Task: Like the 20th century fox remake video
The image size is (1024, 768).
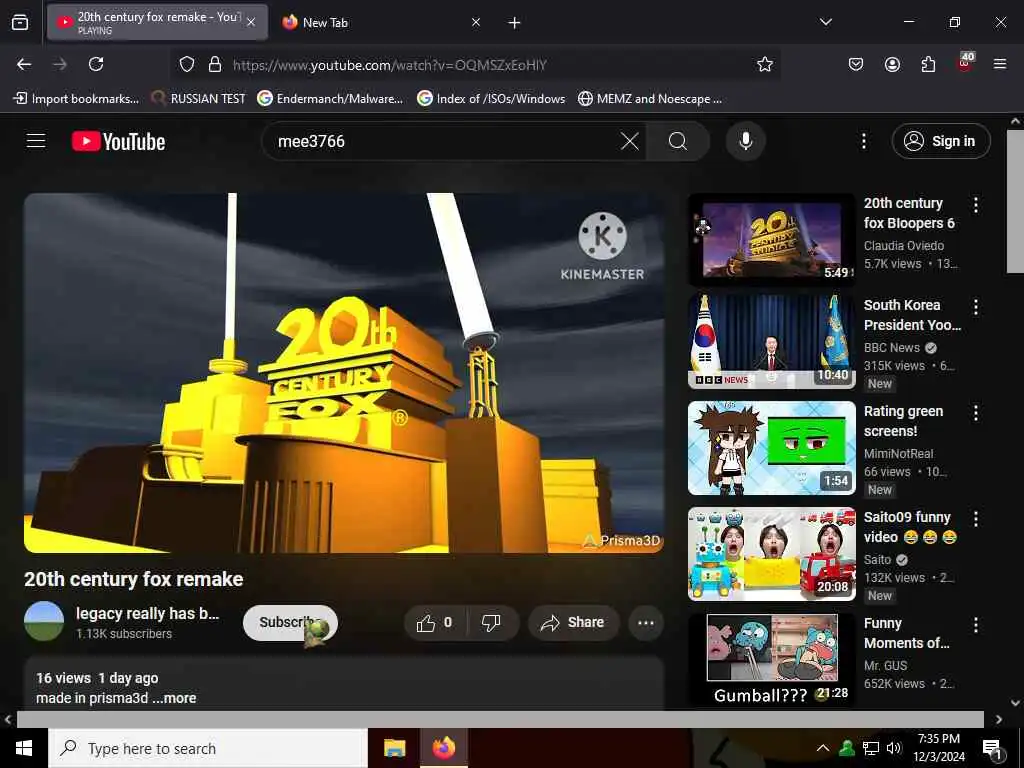Action: click(436, 622)
